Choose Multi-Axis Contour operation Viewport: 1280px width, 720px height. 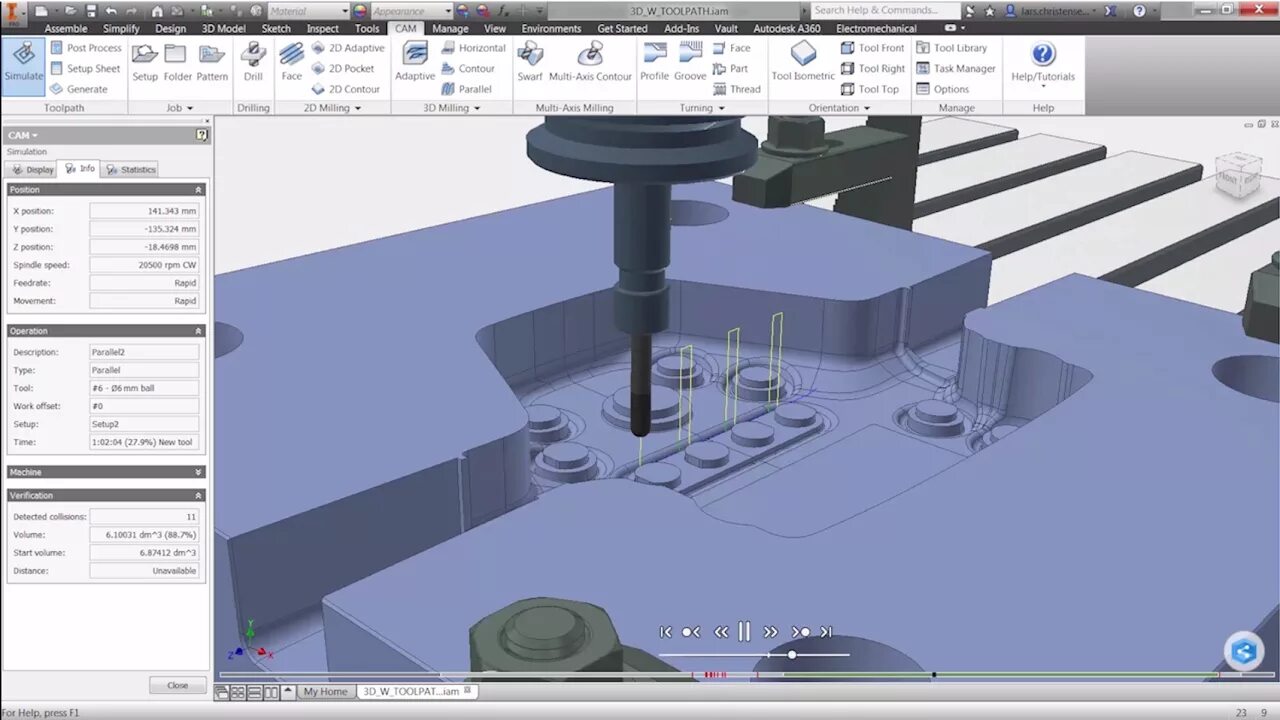[590, 63]
